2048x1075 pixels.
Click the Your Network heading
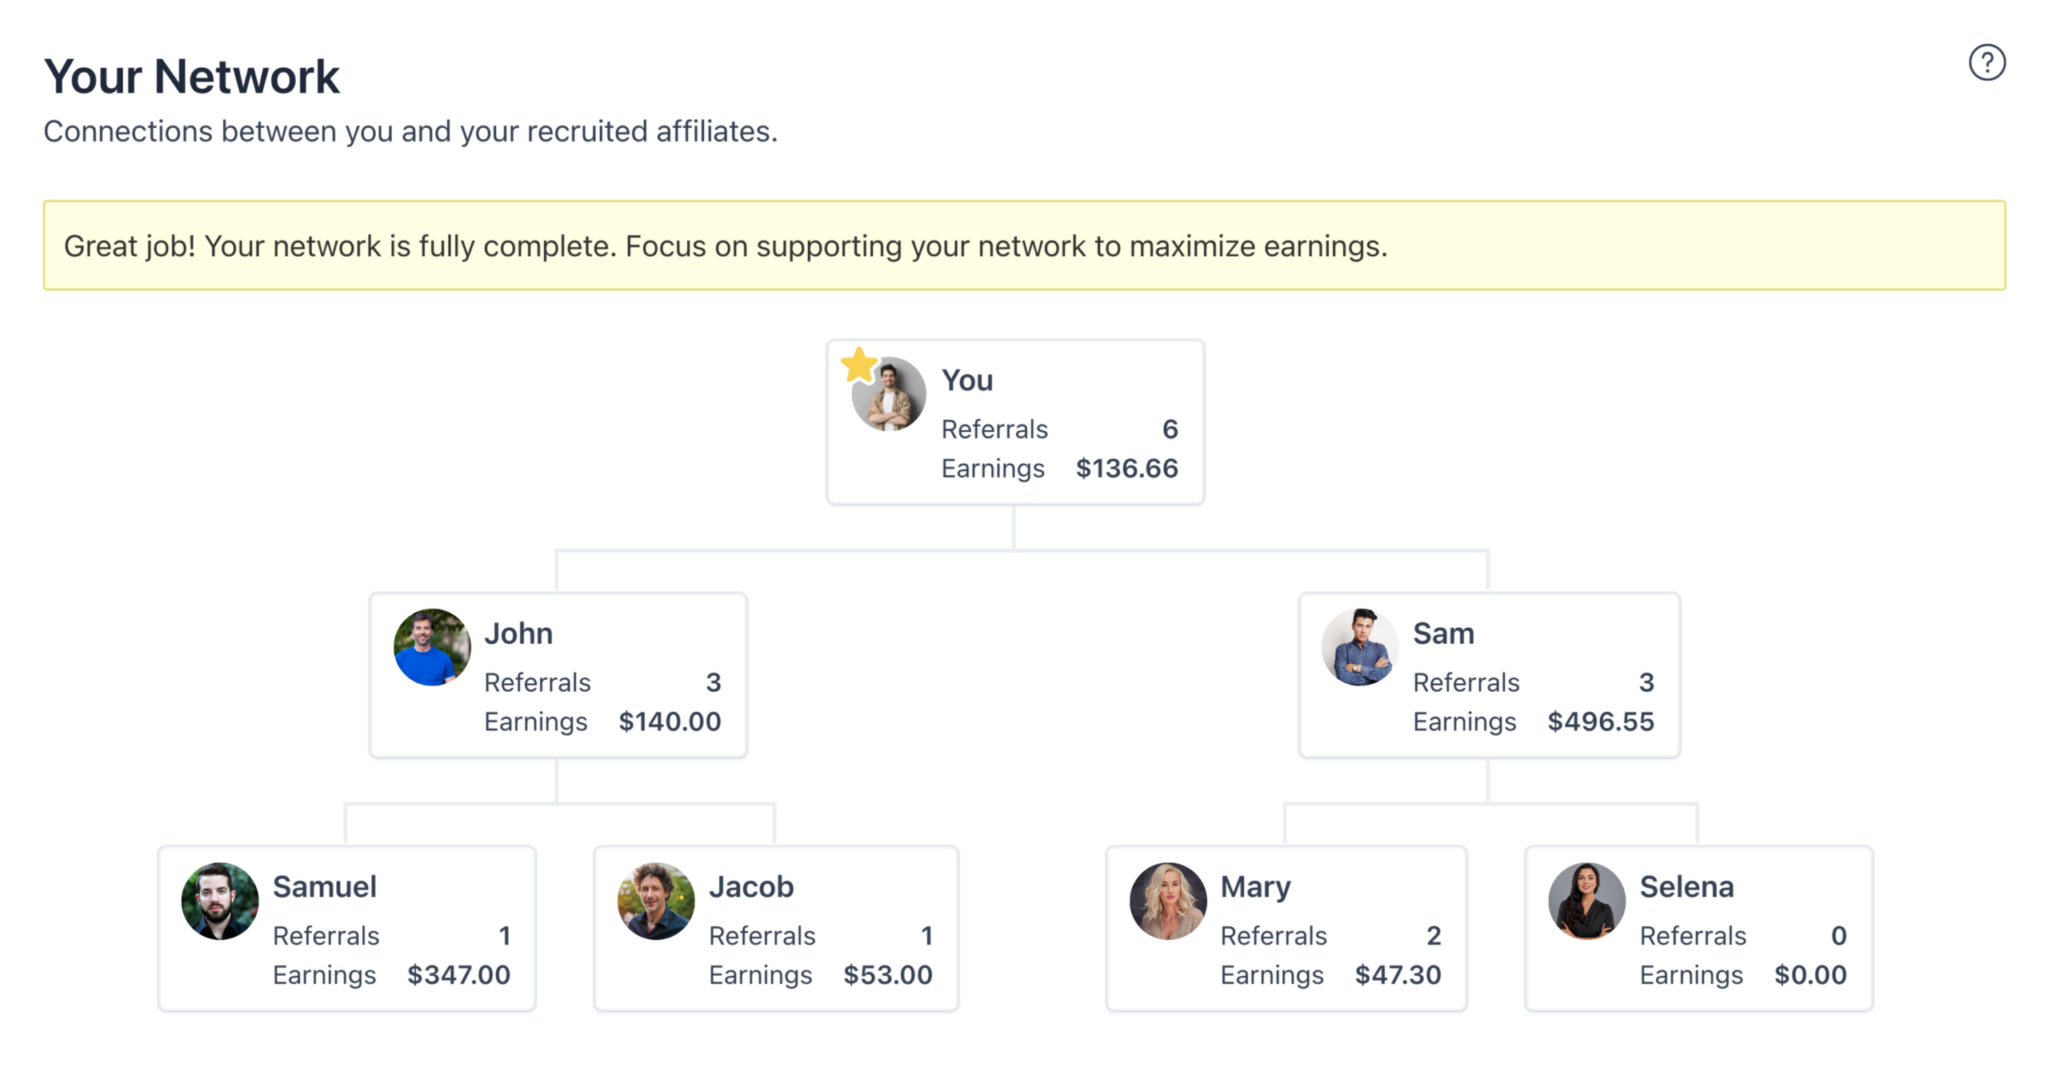pyautogui.click(x=191, y=74)
